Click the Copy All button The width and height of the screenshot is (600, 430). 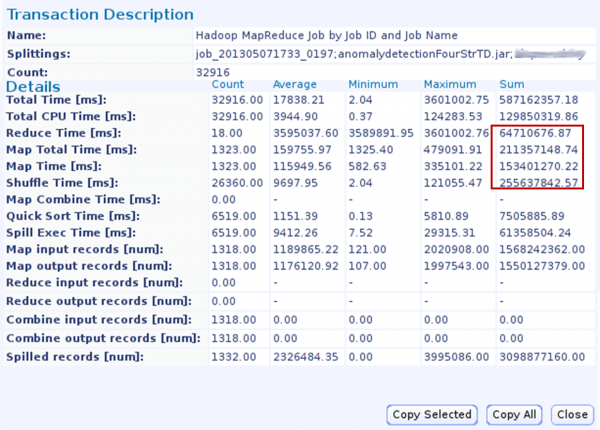pos(514,415)
